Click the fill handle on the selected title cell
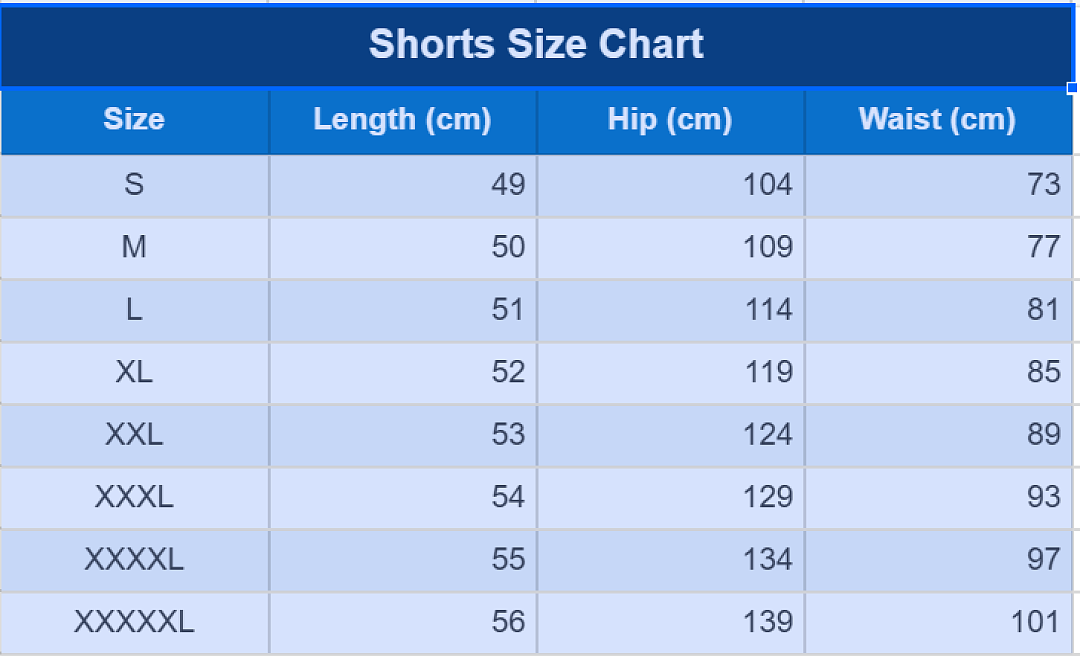Screen dimensions: 1080x656 (1072, 88)
